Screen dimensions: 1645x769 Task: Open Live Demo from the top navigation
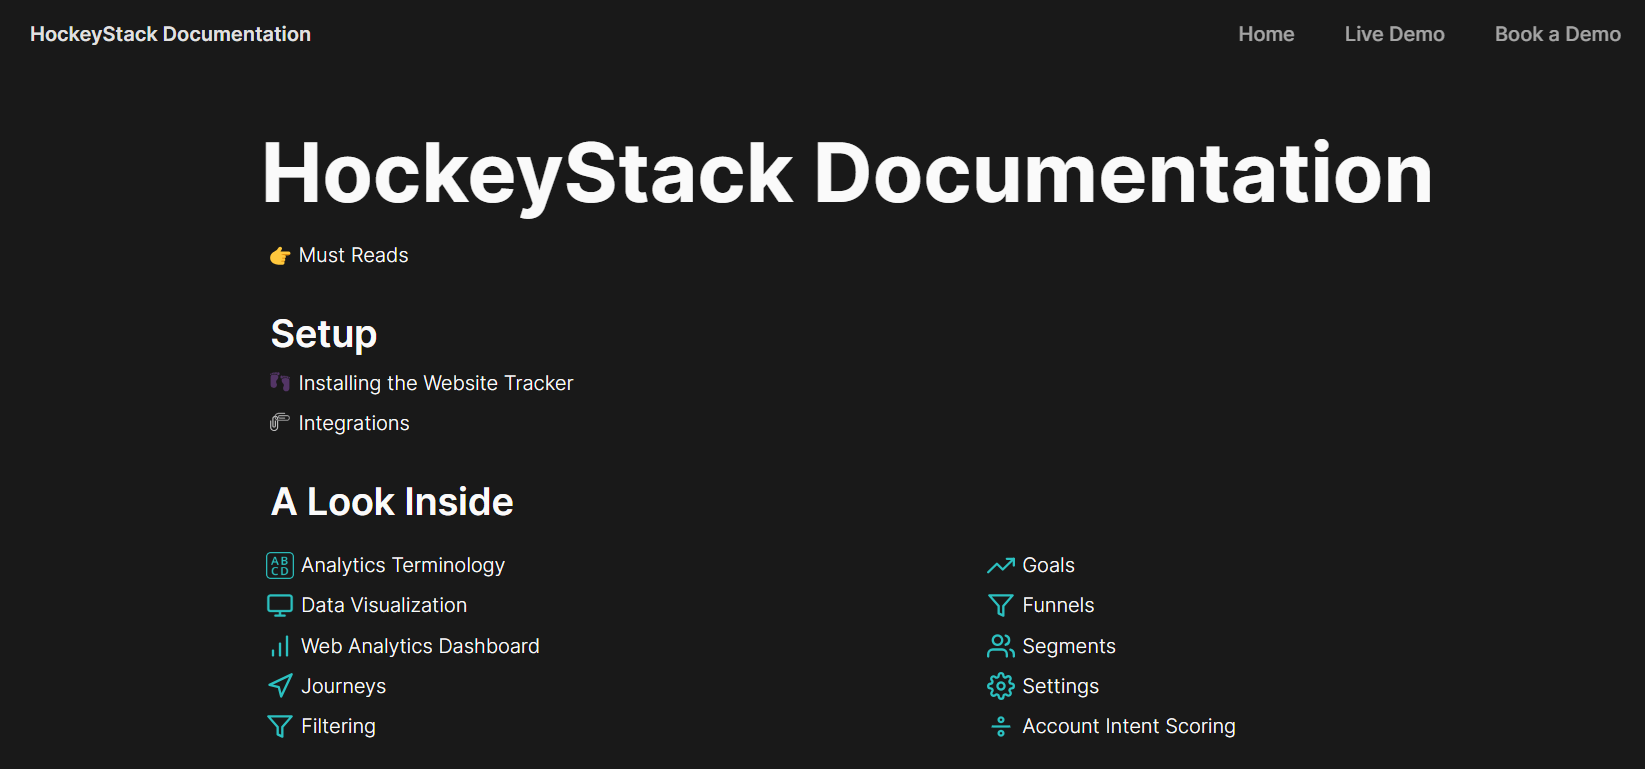[1394, 34]
